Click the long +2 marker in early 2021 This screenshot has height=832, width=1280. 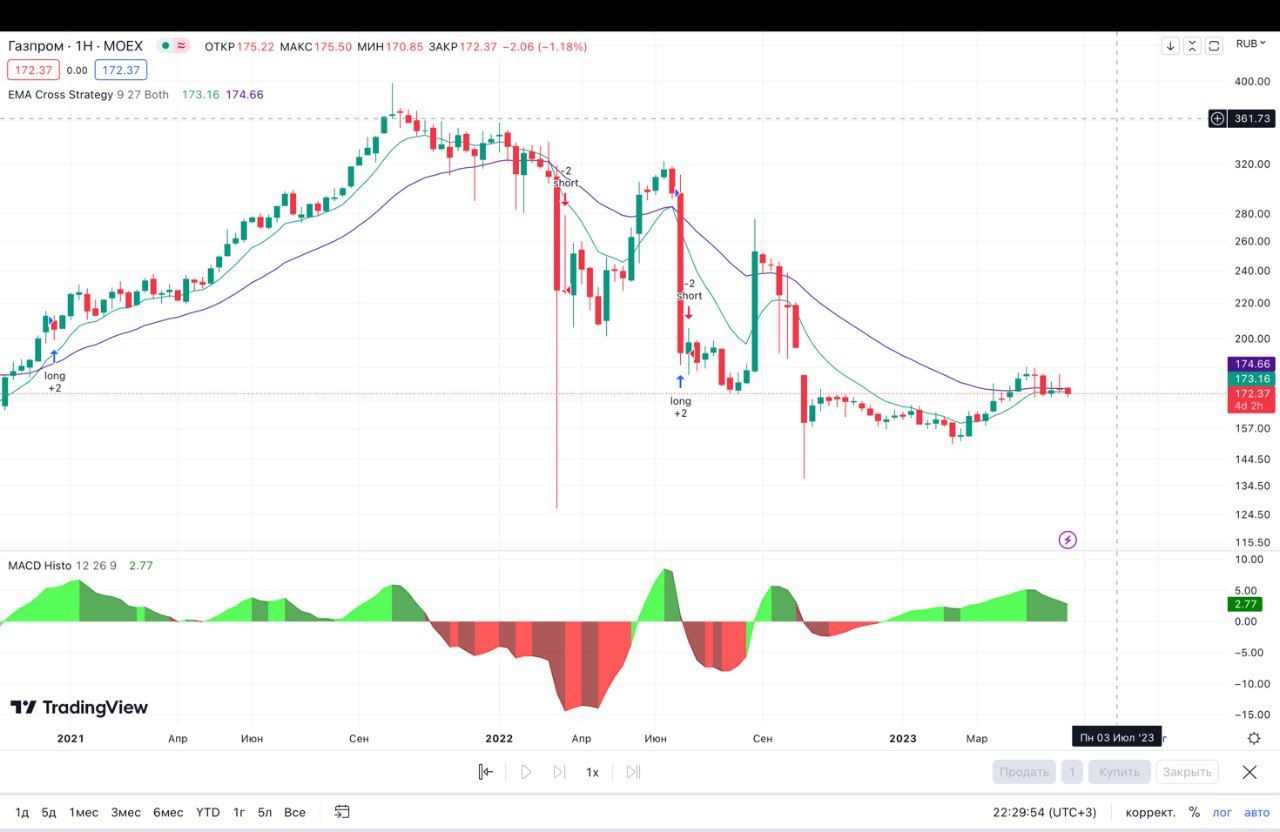pos(54,372)
